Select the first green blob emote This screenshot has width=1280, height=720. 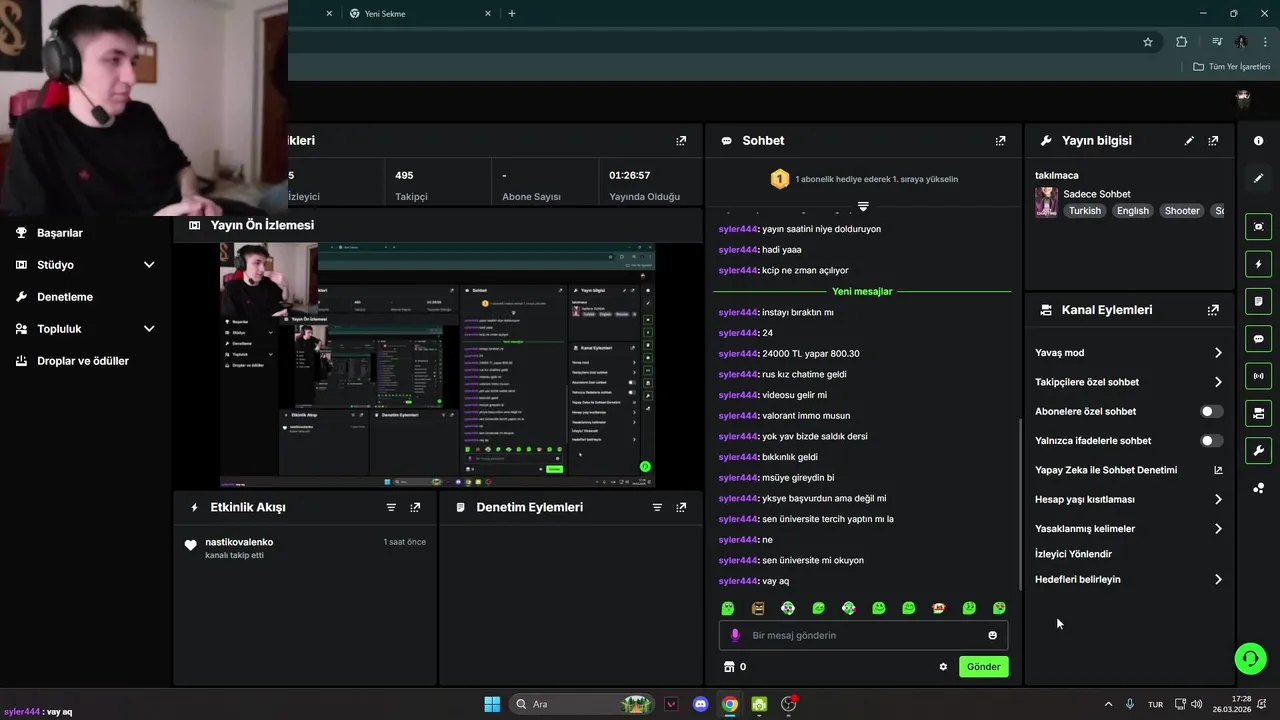(728, 608)
